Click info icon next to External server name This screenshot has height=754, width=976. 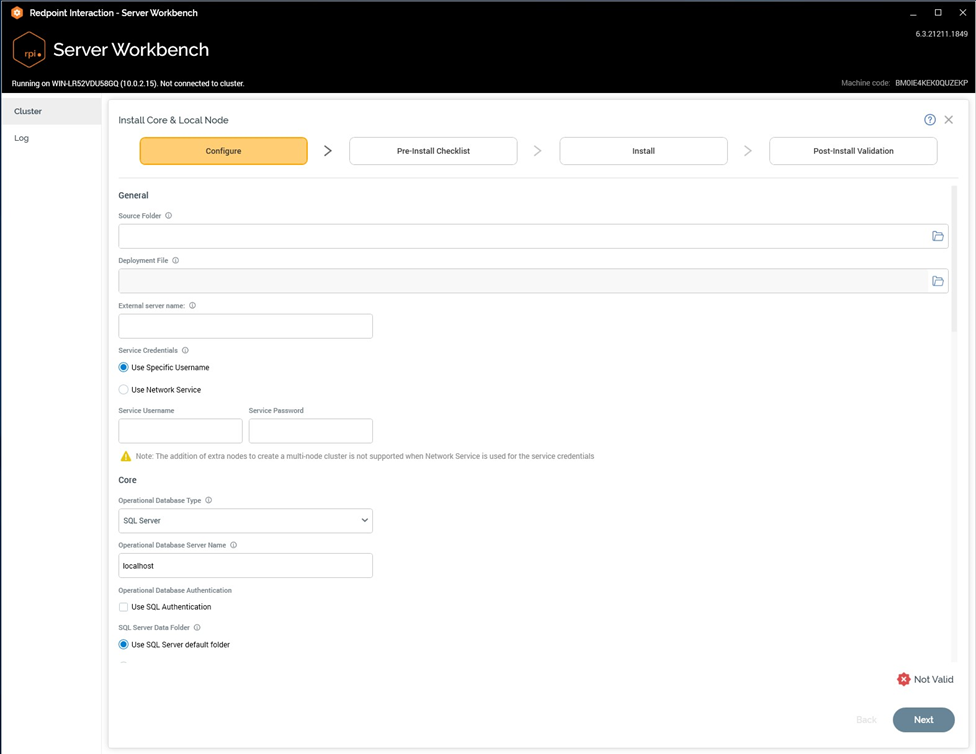click(192, 306)
